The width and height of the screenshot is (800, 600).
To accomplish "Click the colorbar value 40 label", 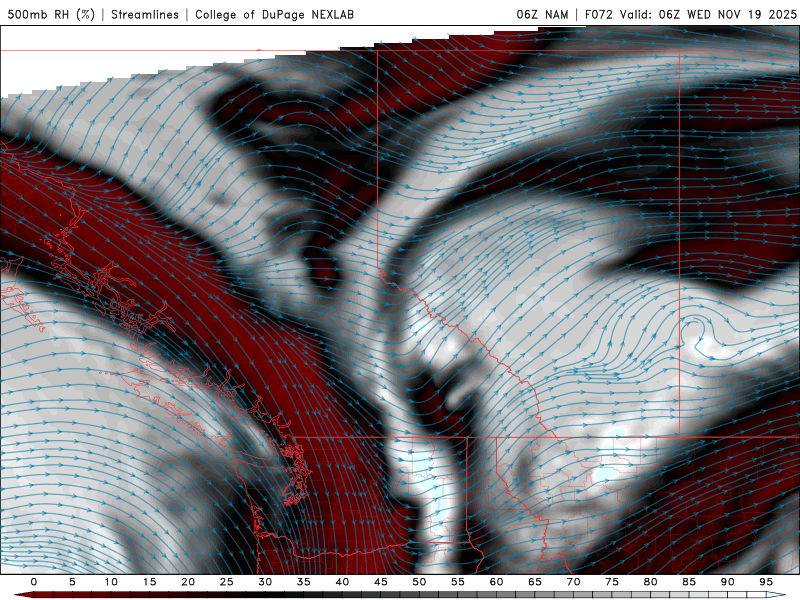I will 342,582.
